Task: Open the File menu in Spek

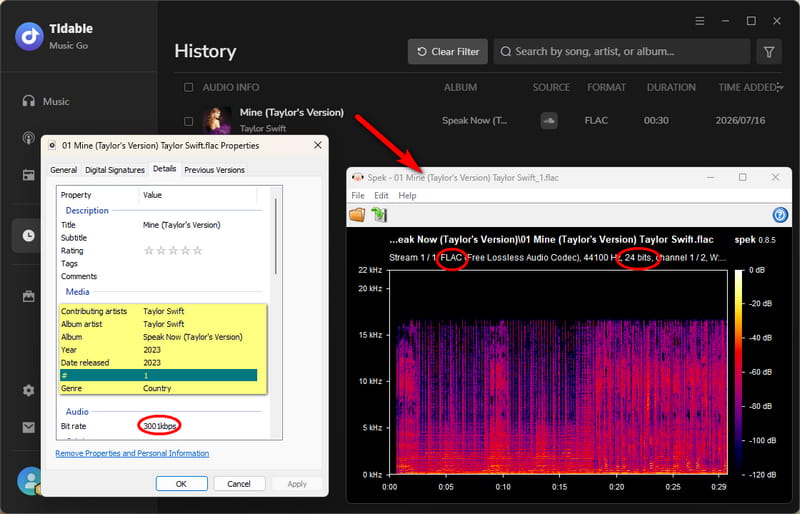Action: pos(358,195)
